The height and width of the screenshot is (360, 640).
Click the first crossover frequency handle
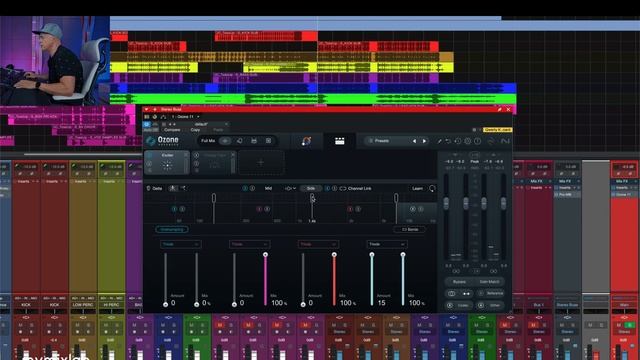(214, 198)
